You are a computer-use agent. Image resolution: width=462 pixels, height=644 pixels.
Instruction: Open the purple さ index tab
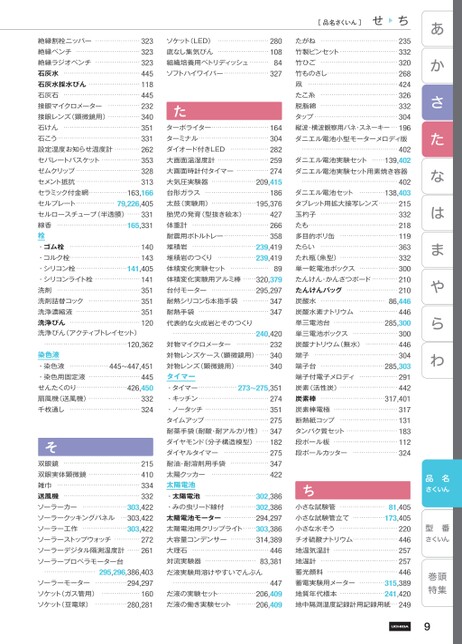tap(437, 102)
